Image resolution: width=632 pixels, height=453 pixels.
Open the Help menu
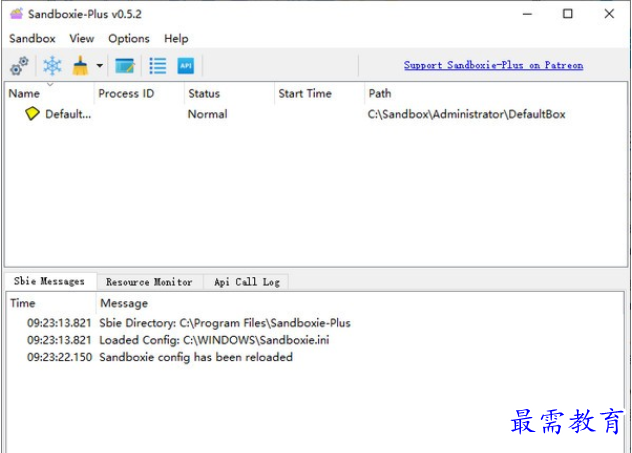click(176, 39)
